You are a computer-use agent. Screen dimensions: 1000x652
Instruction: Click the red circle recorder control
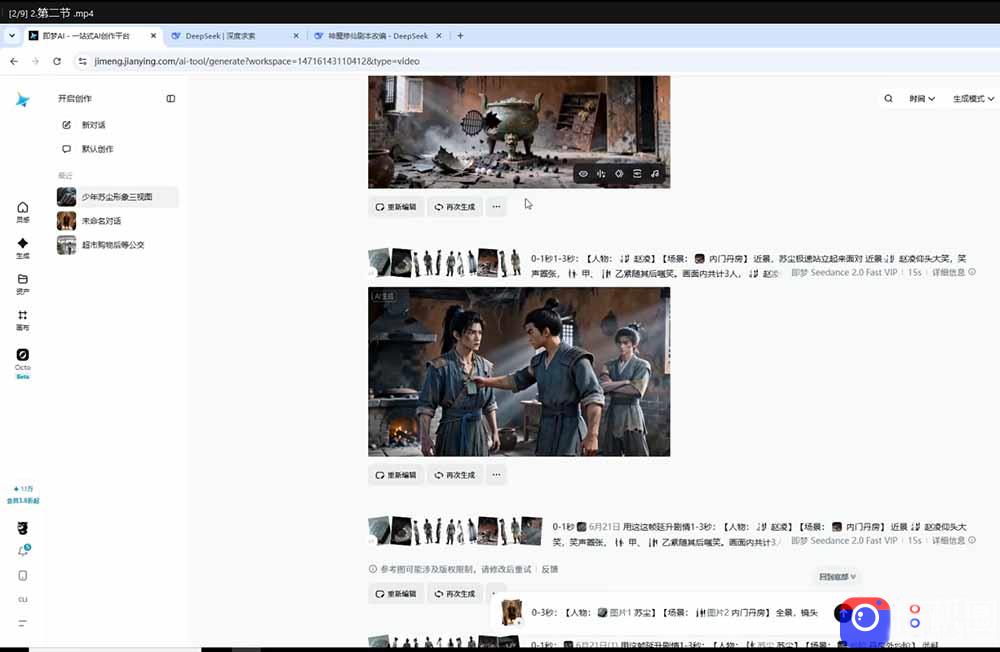(915, 609)
